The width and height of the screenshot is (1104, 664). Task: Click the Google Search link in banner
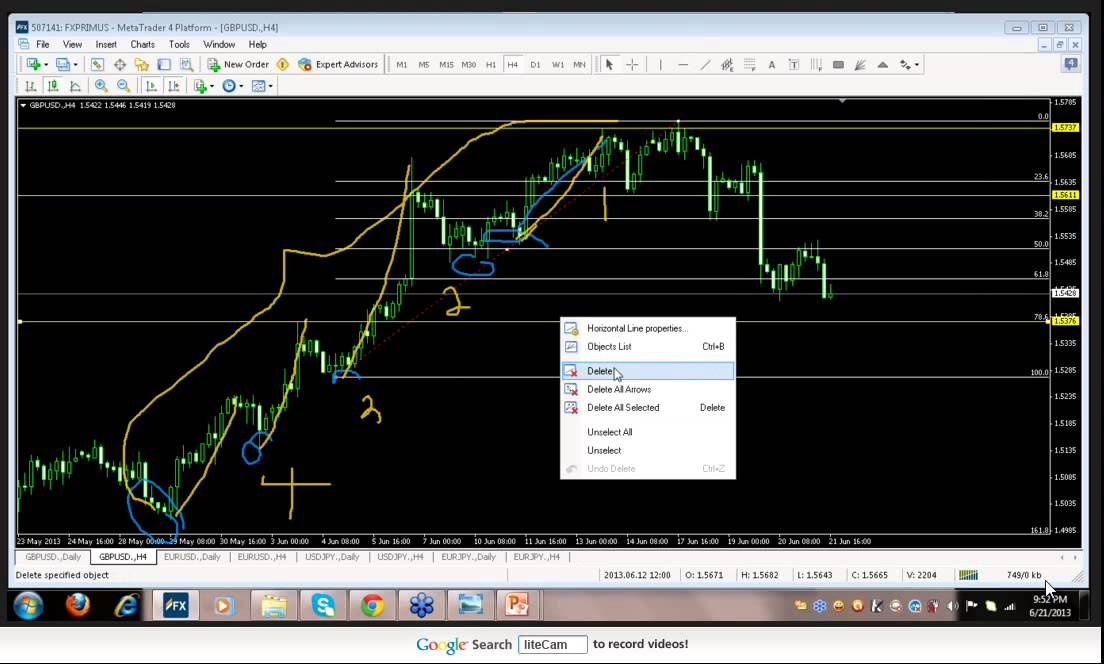click(464, 644)
